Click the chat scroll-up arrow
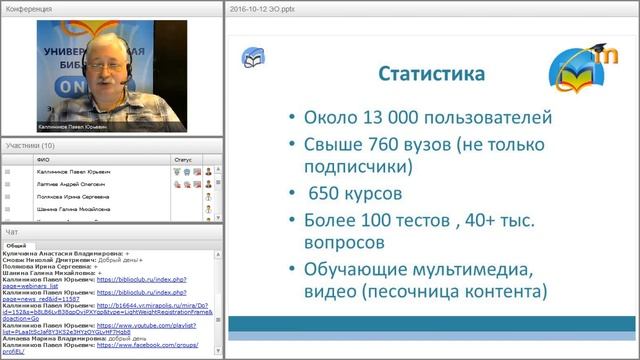The width and height of the screenshot is (640, 360). click(x=218, y=255)
